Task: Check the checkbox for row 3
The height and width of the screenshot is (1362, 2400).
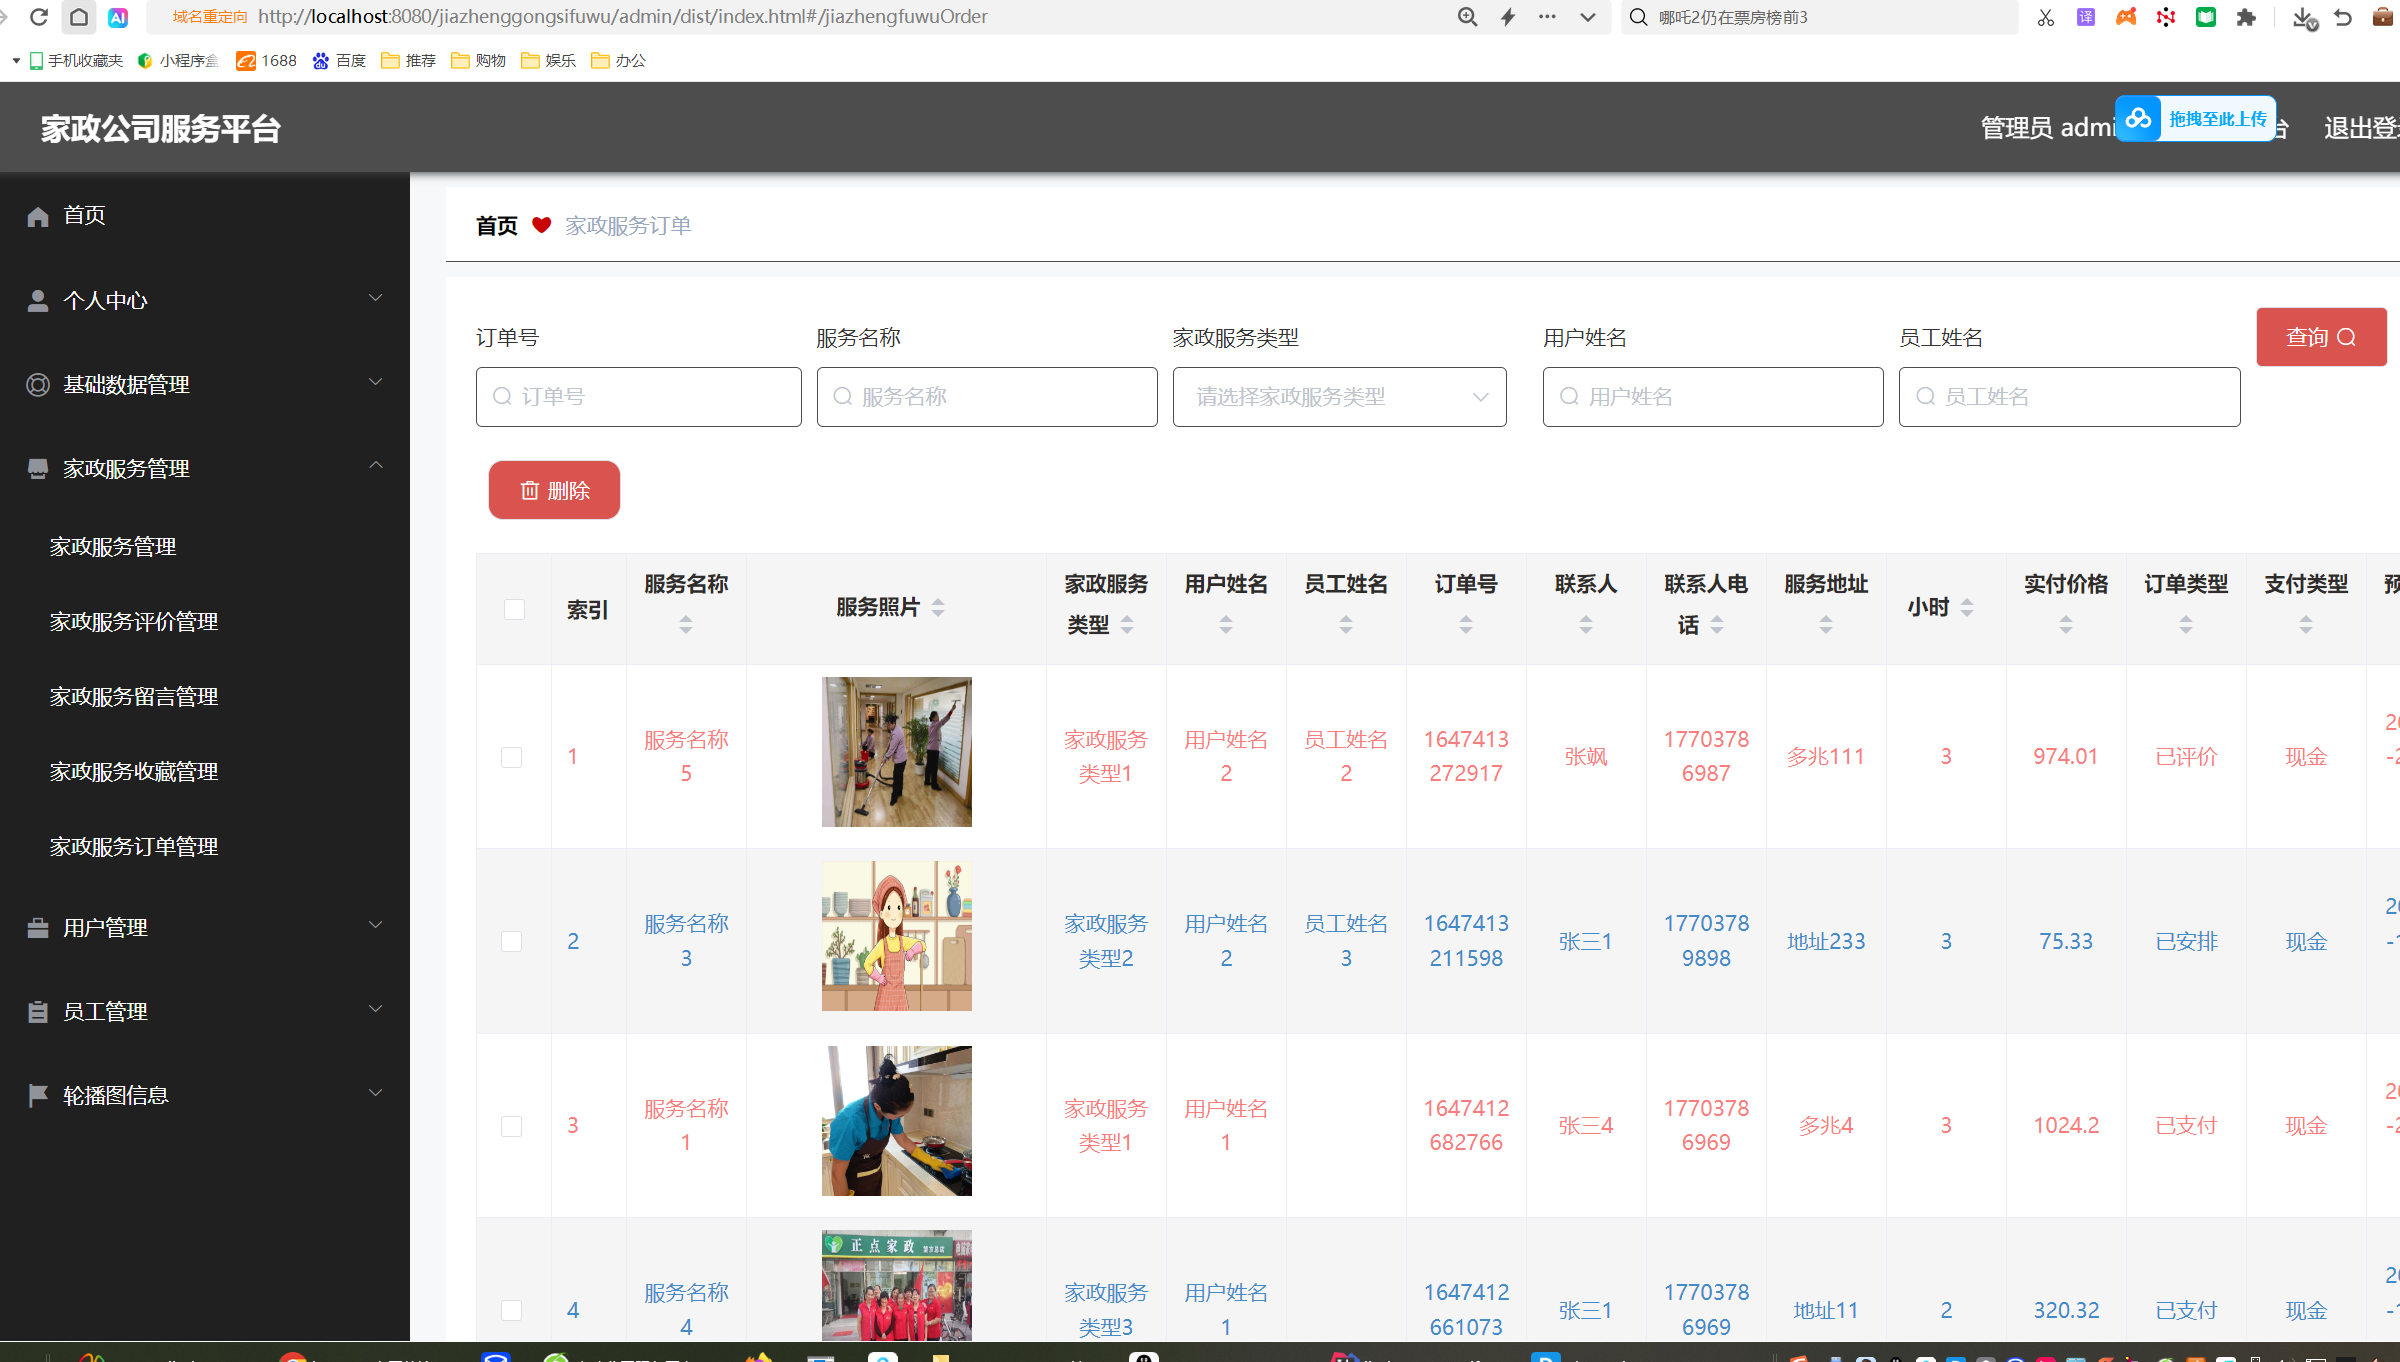Action: coord(511,1126)
